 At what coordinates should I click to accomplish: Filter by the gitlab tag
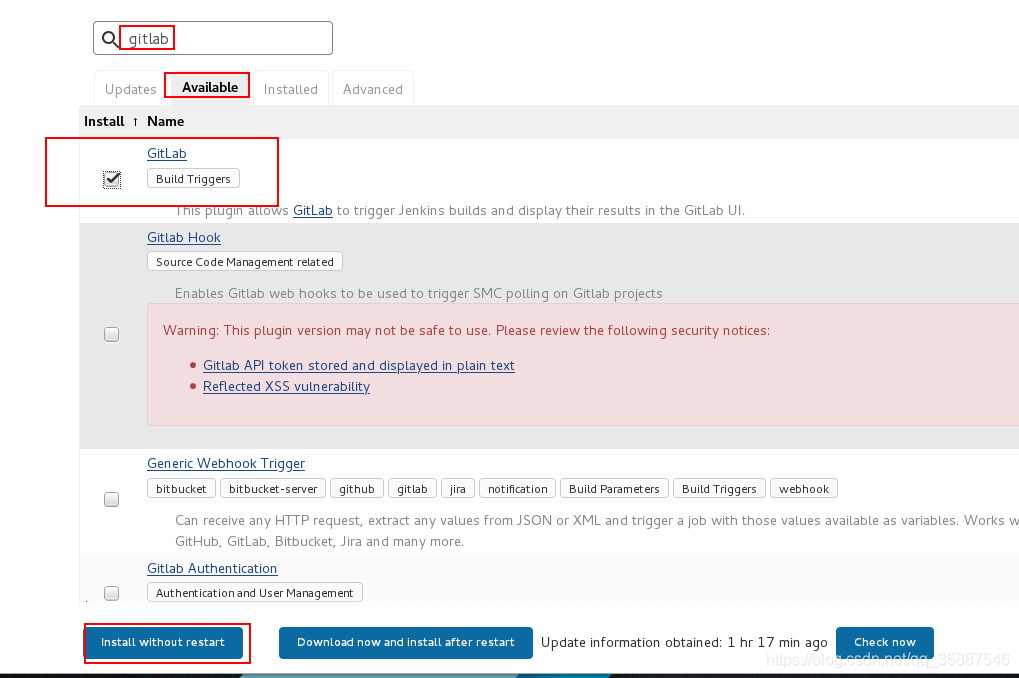pyautogui.click(x=412, y=489)
